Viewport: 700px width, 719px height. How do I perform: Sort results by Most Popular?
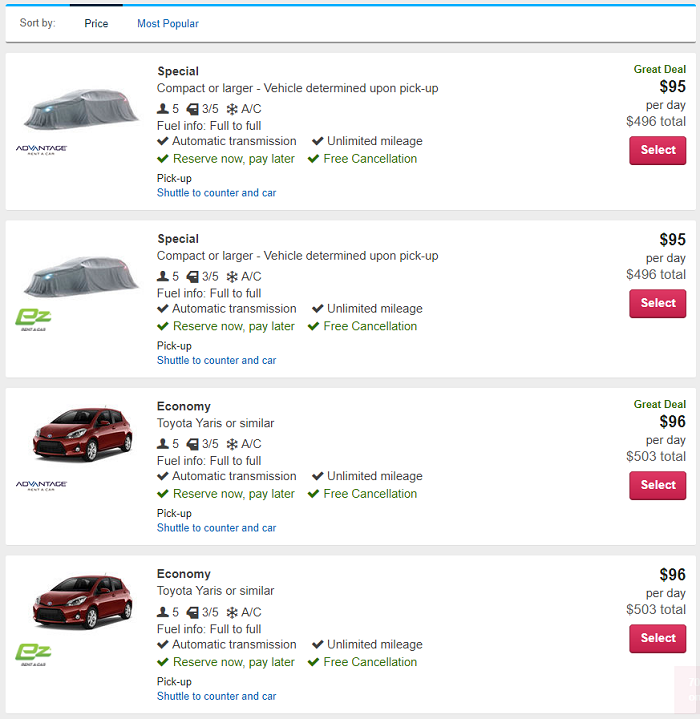pos(168,23)
